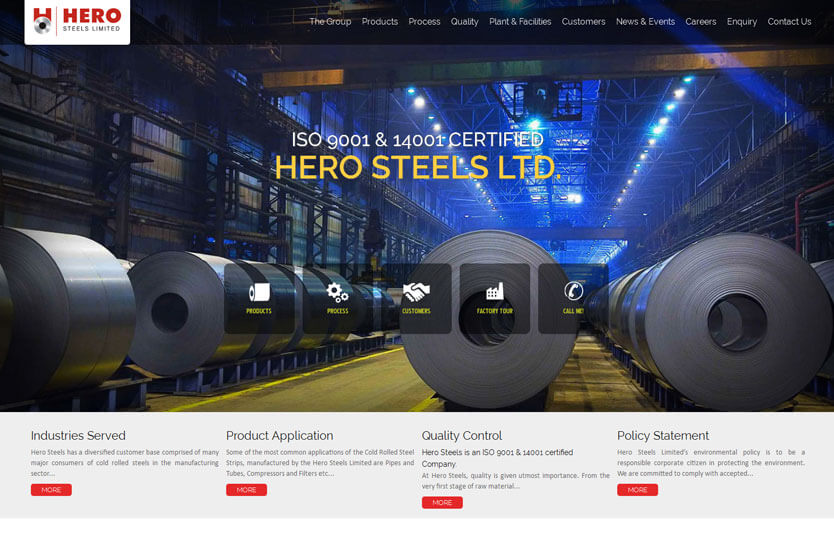This screenshot has height=538, width=834.
Task: Click MORE under Quality Control
Action: (x=442, y=502)
